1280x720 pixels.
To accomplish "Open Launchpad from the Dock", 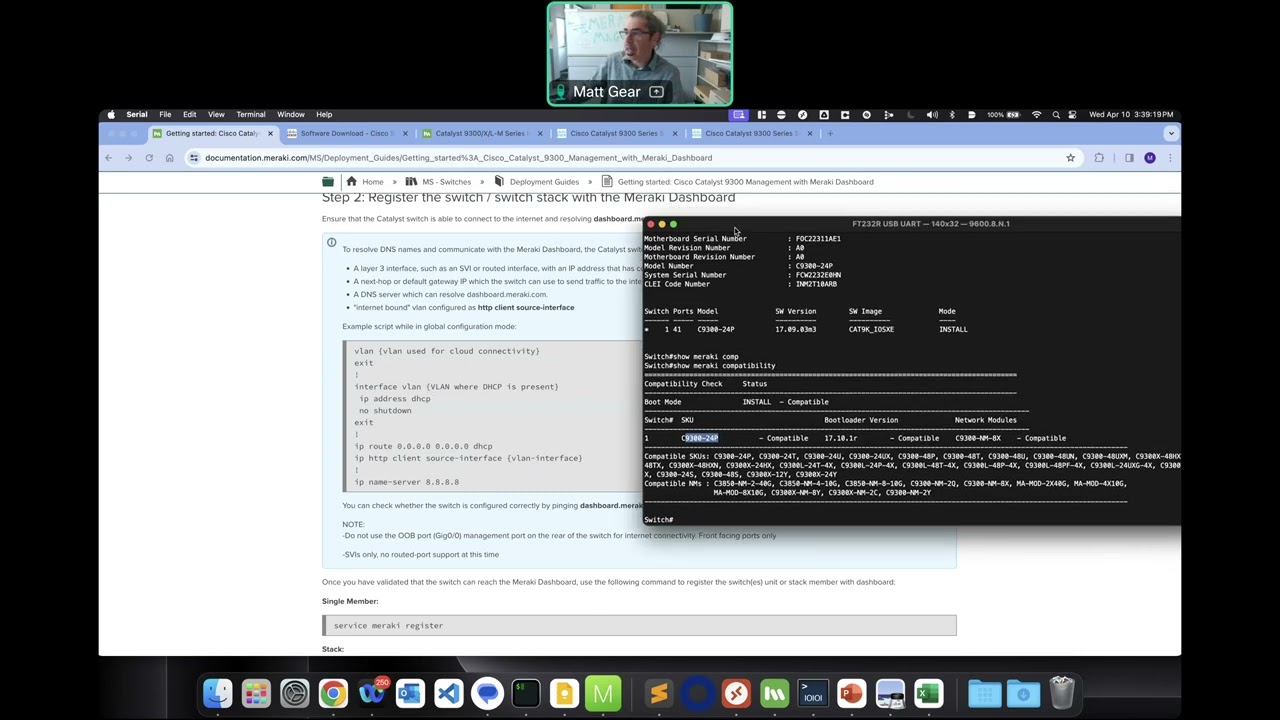I will pos(256,693).
